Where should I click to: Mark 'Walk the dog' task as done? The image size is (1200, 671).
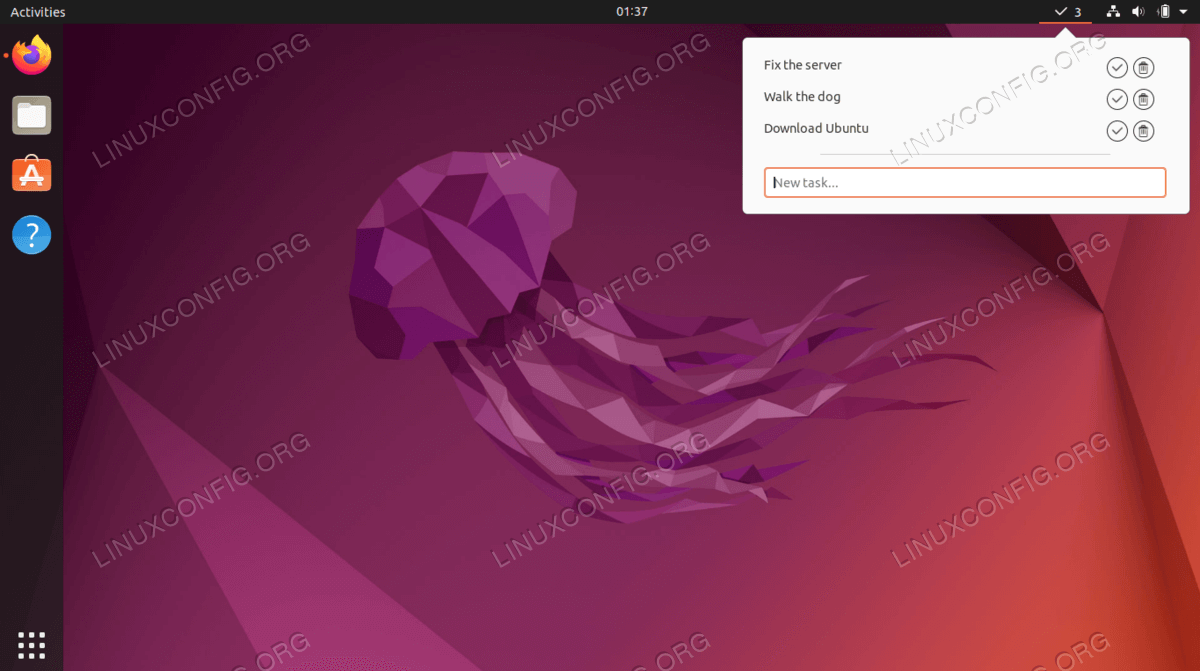point(1117,99)
